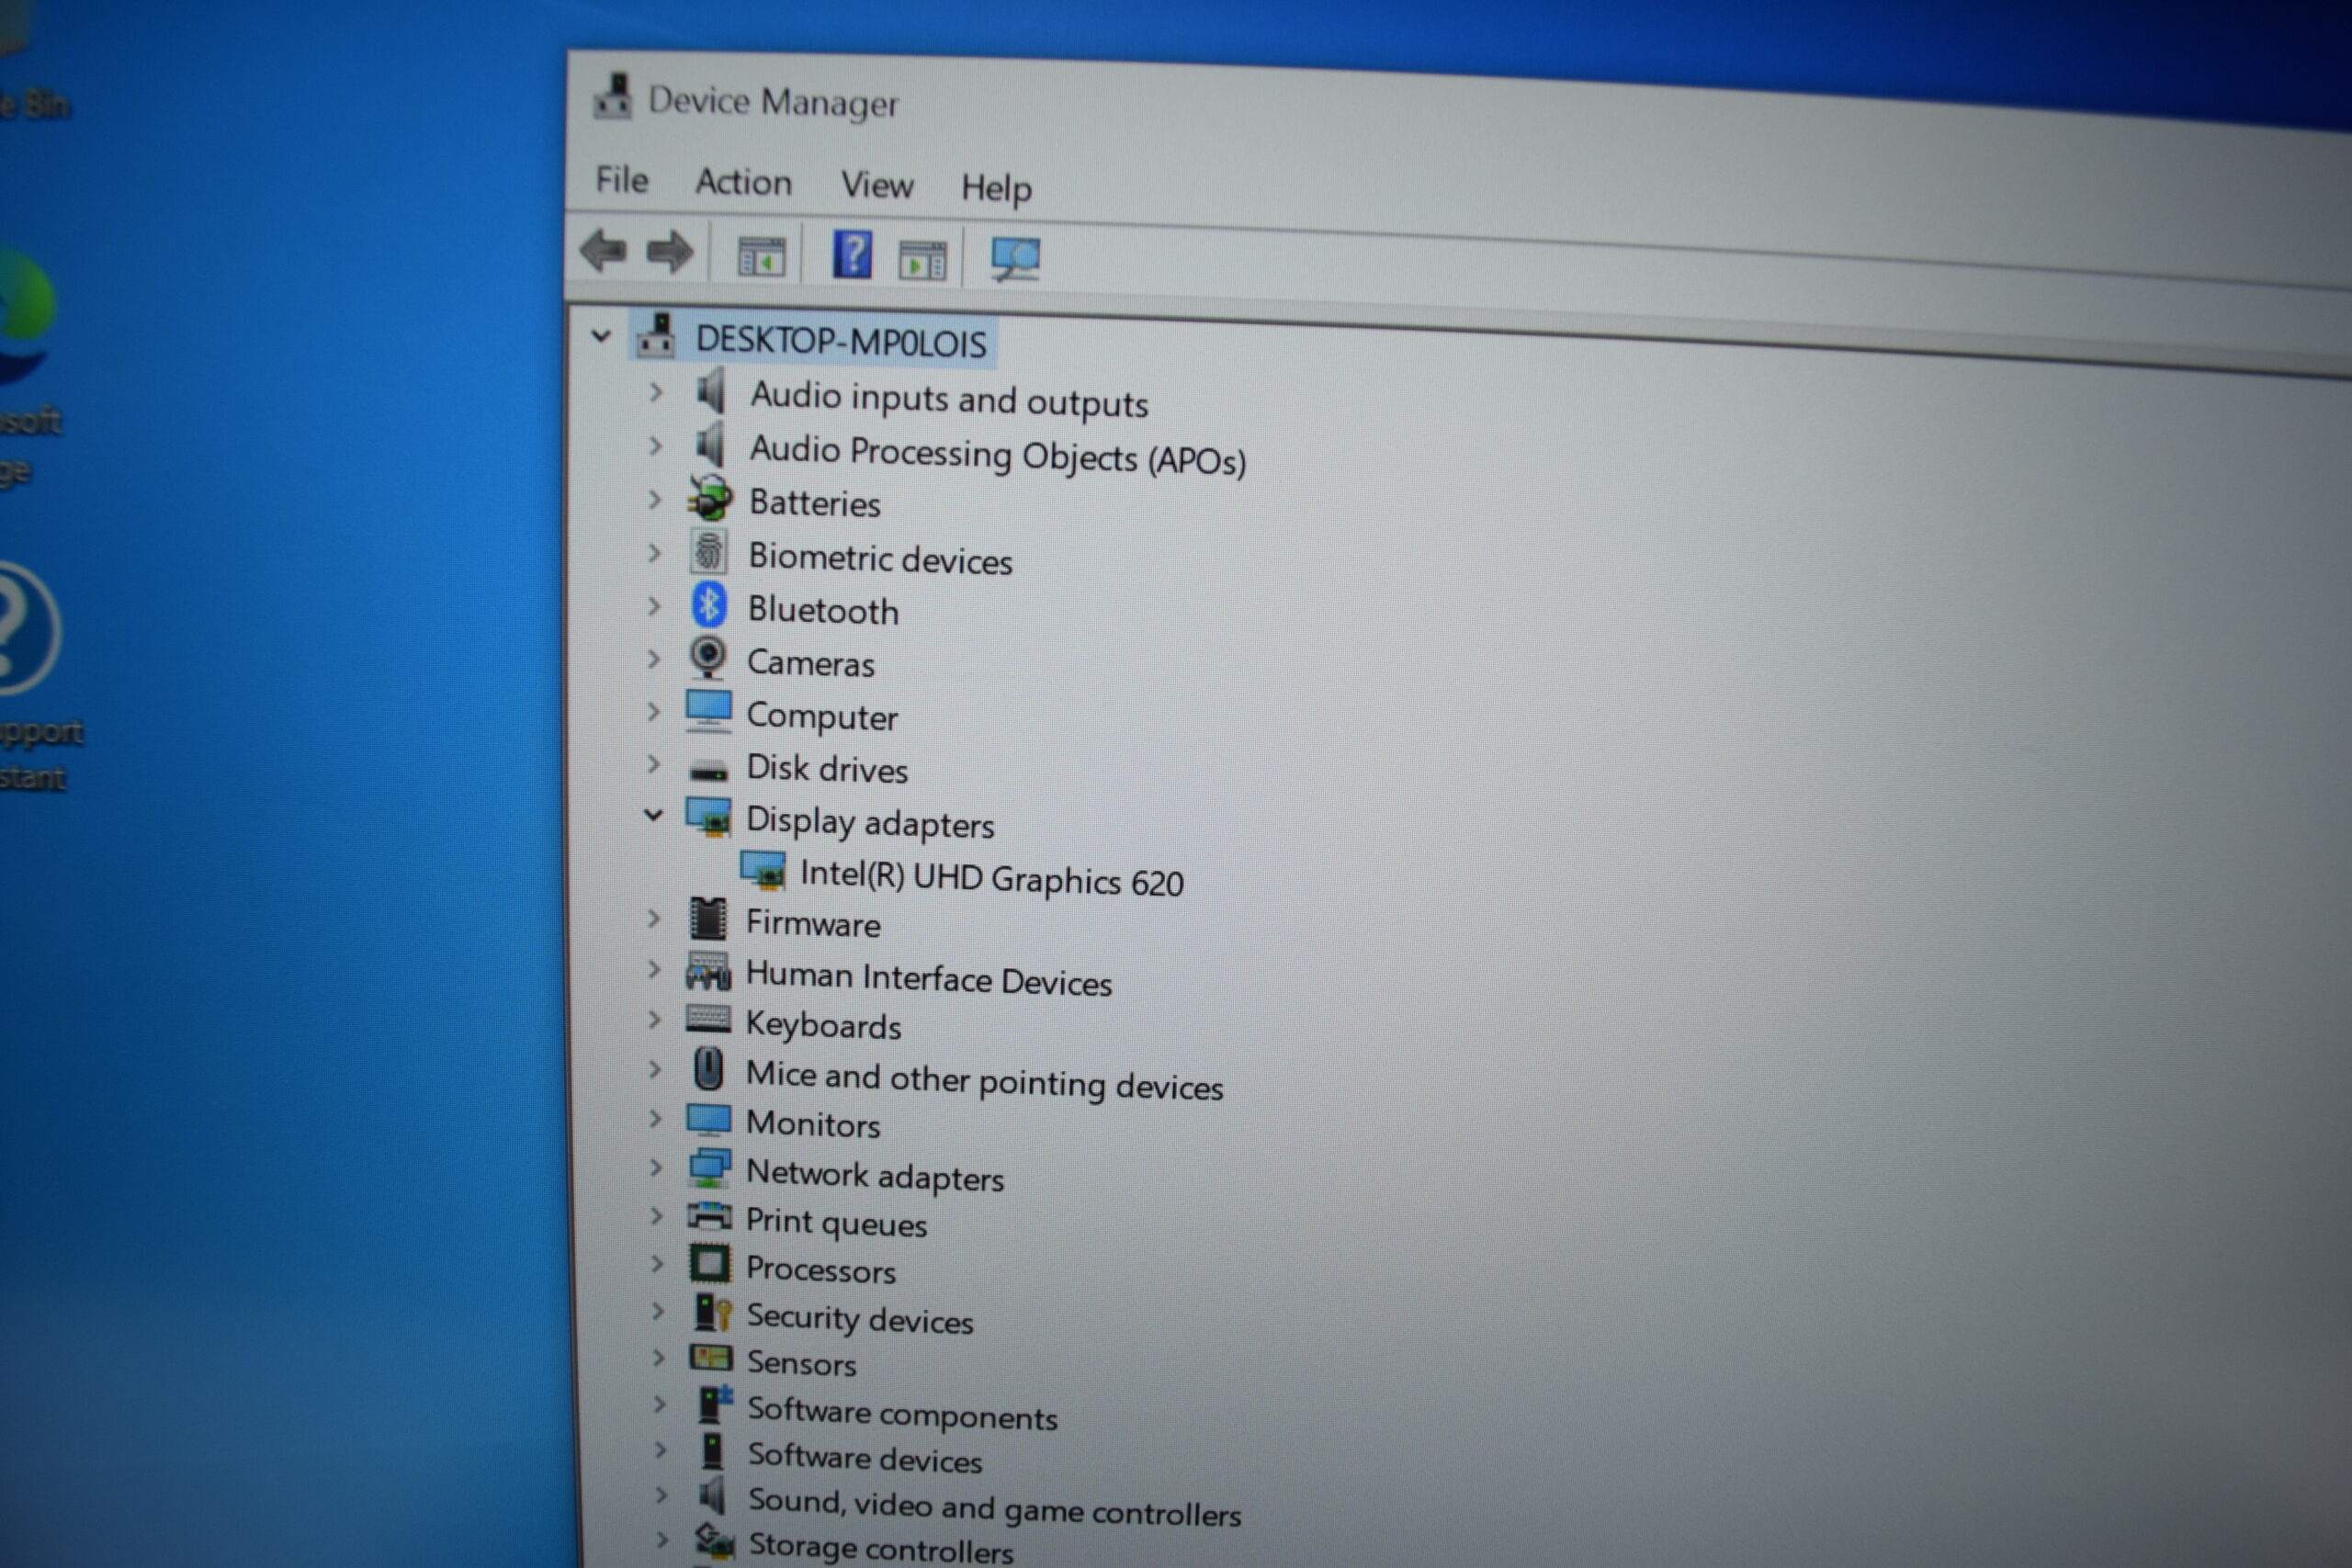
Task: Click the Network adapters icon
Action: coord(709,1167)
